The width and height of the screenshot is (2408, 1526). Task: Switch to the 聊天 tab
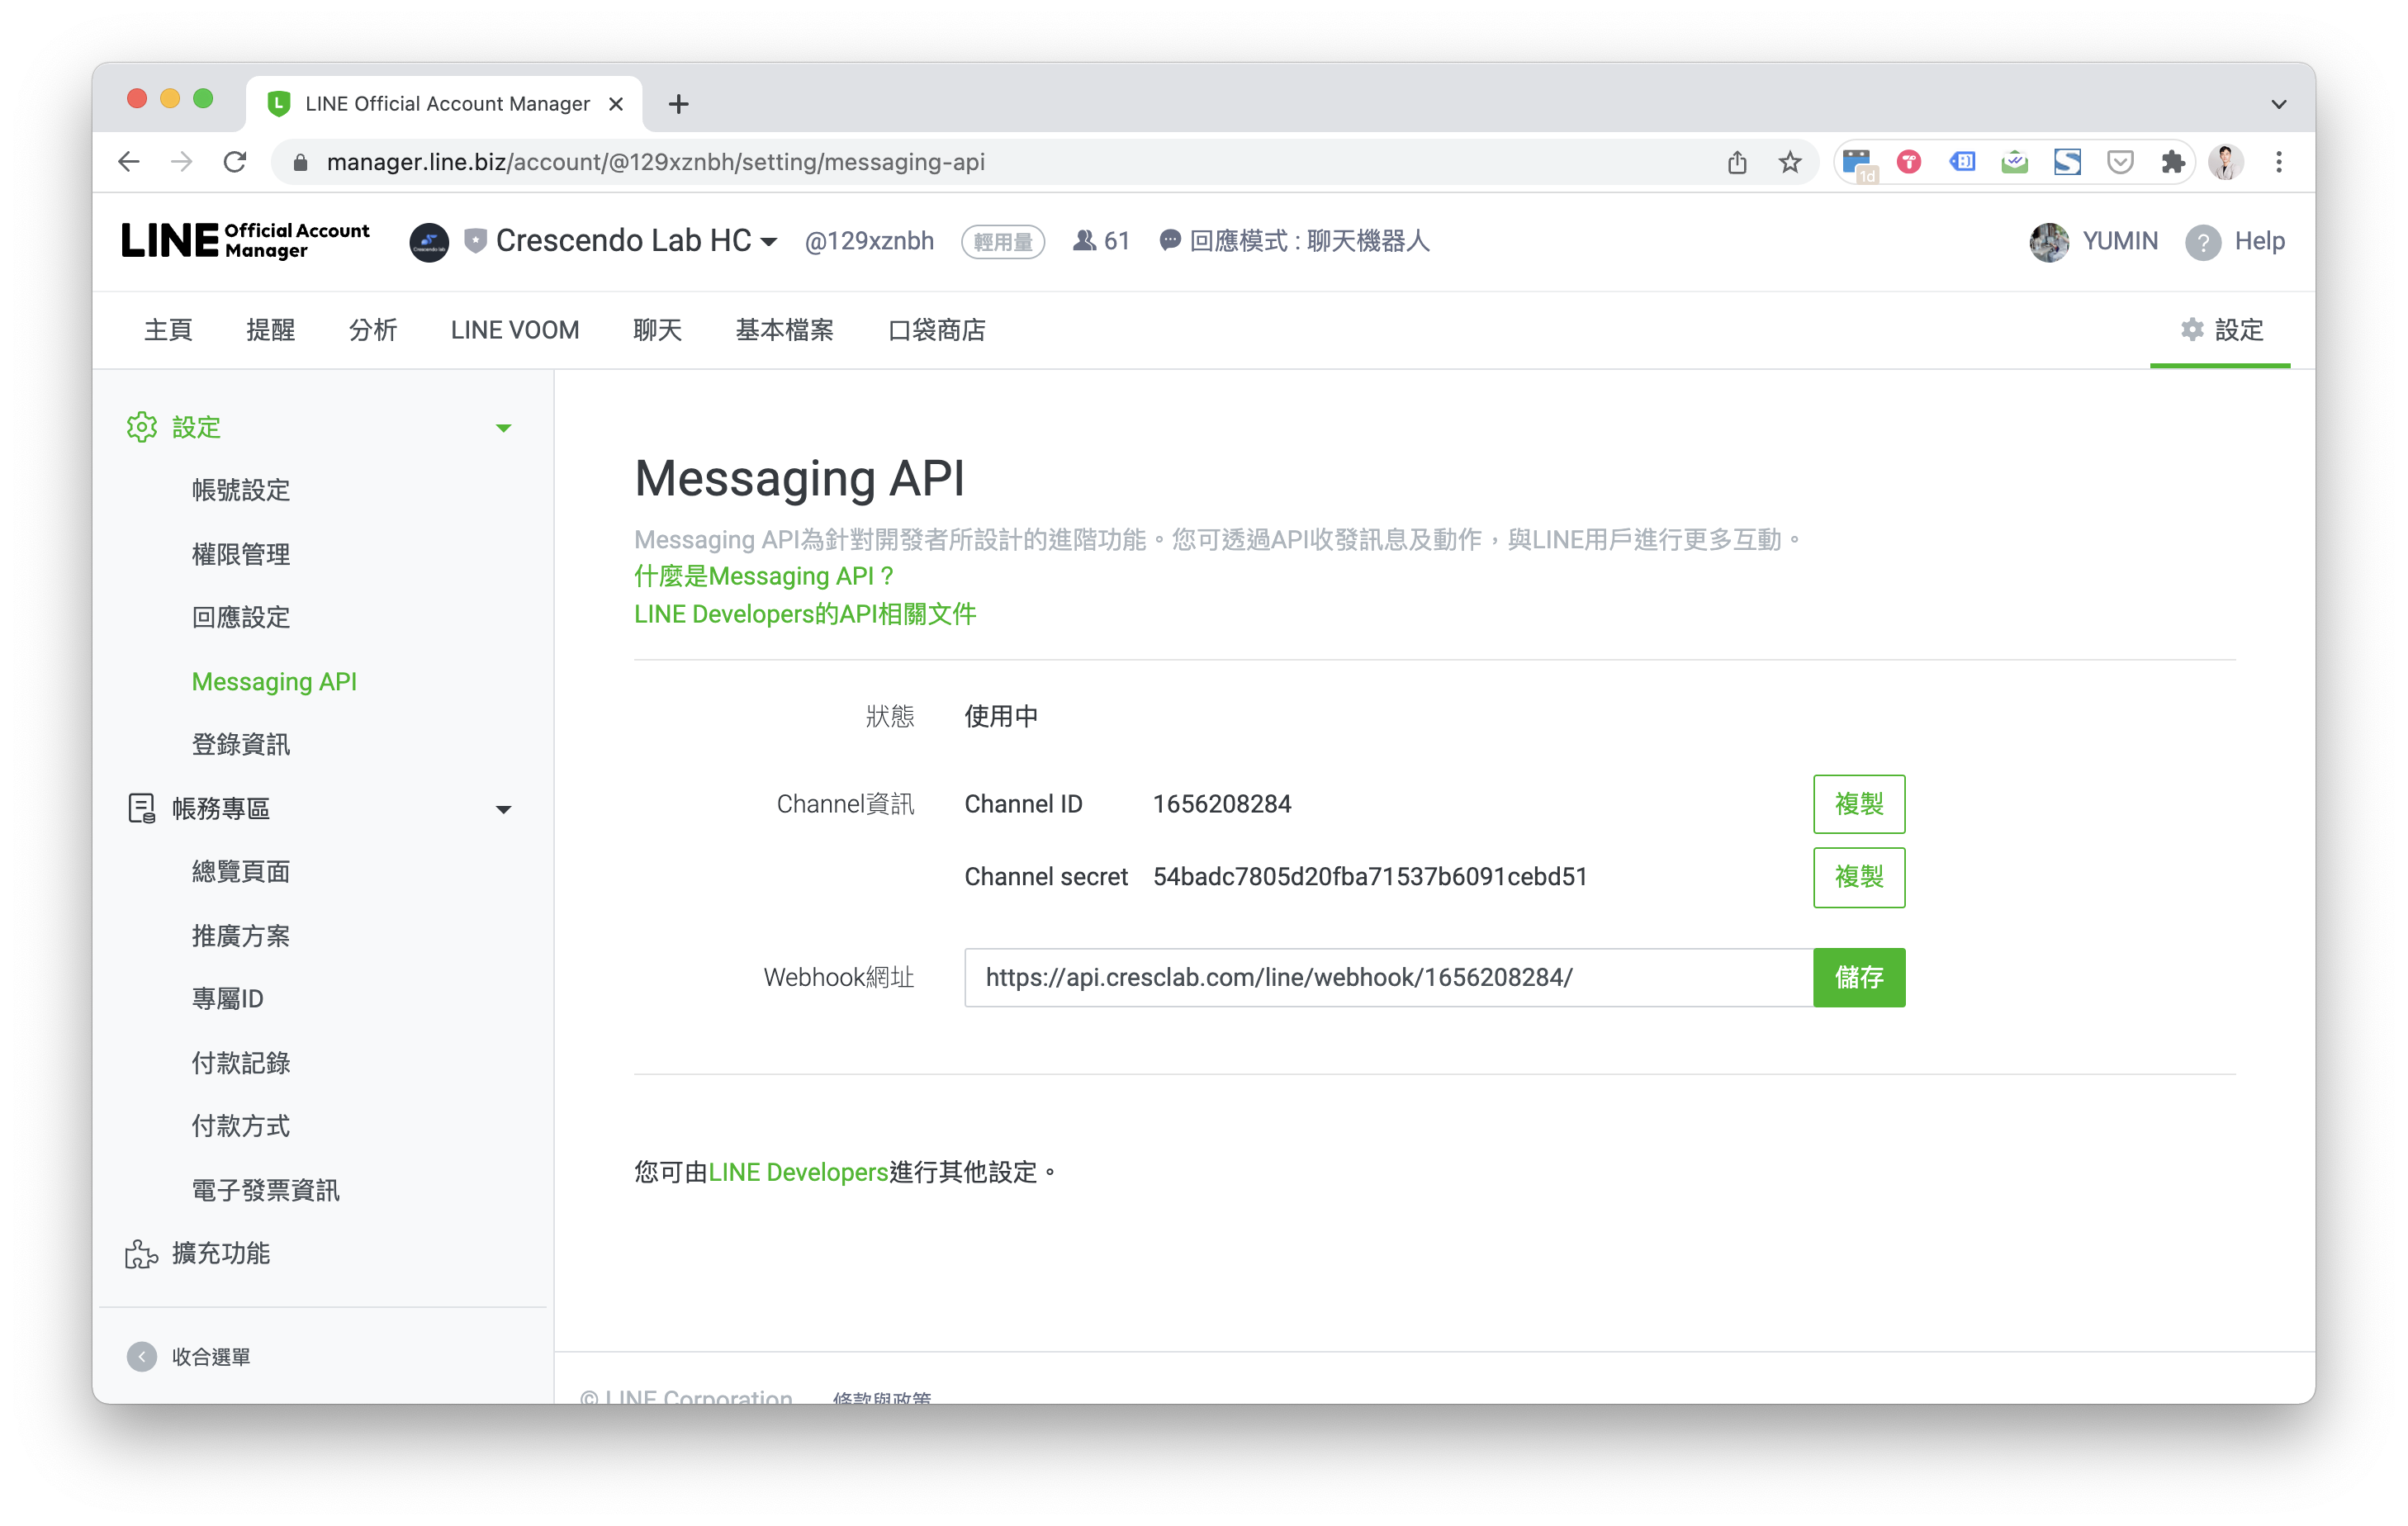[657, 330]
